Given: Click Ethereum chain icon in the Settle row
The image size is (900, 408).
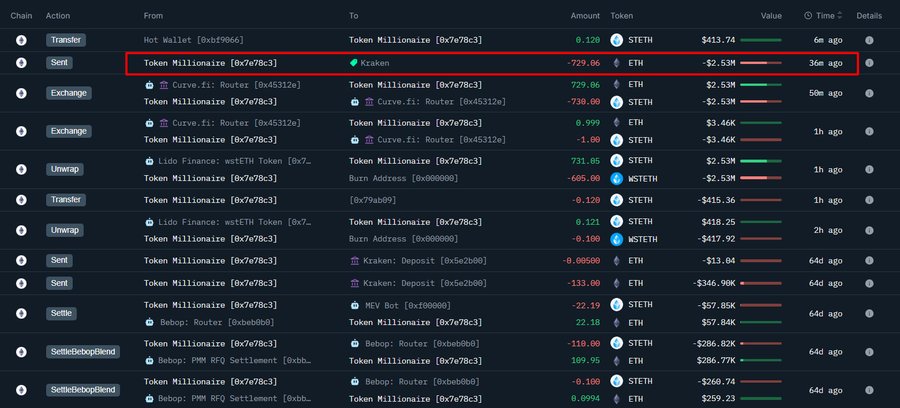Looking at the screenshot, I should (x=21, y=313).
